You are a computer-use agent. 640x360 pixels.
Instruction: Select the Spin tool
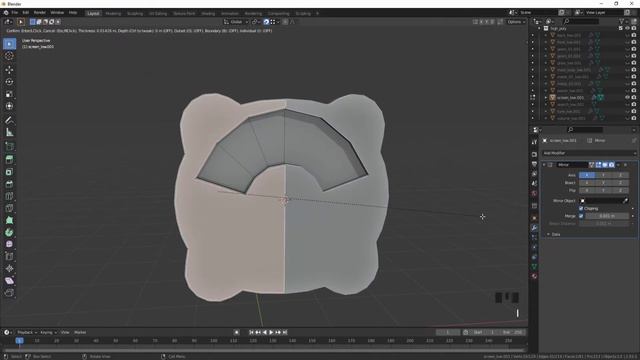9,232
